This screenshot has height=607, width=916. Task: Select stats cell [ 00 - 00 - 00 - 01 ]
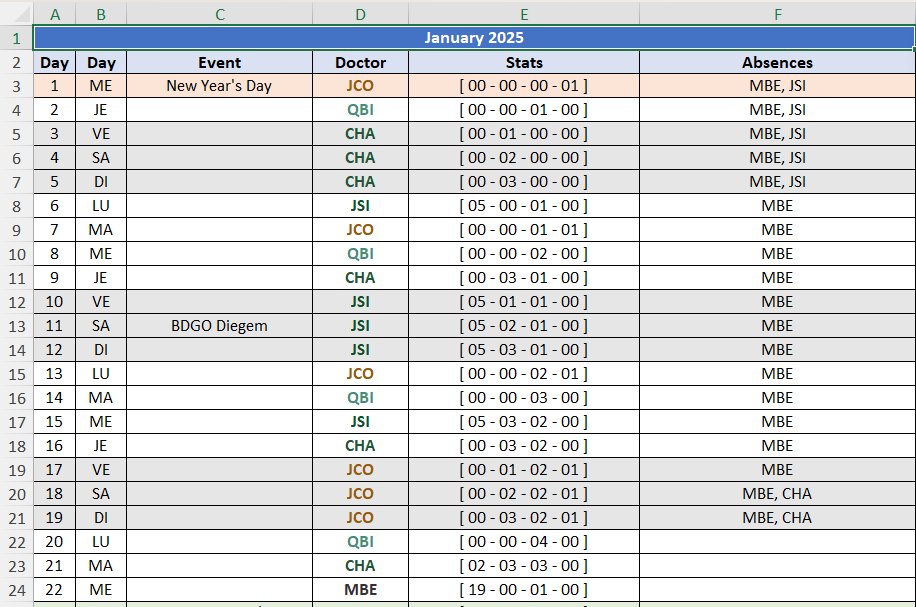point(524,86)
